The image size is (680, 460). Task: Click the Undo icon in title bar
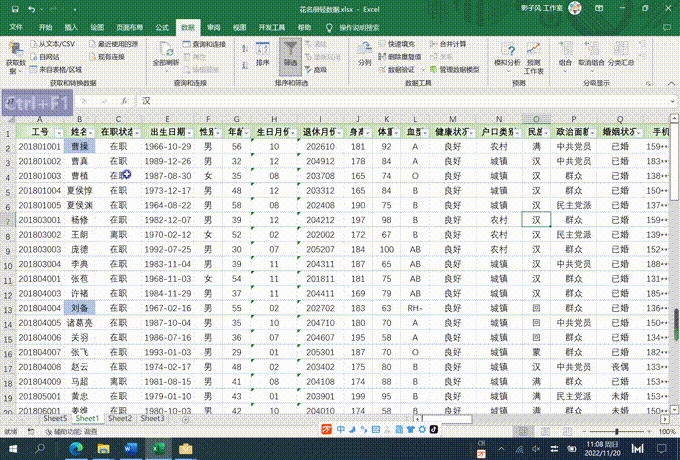pos(31,9)
